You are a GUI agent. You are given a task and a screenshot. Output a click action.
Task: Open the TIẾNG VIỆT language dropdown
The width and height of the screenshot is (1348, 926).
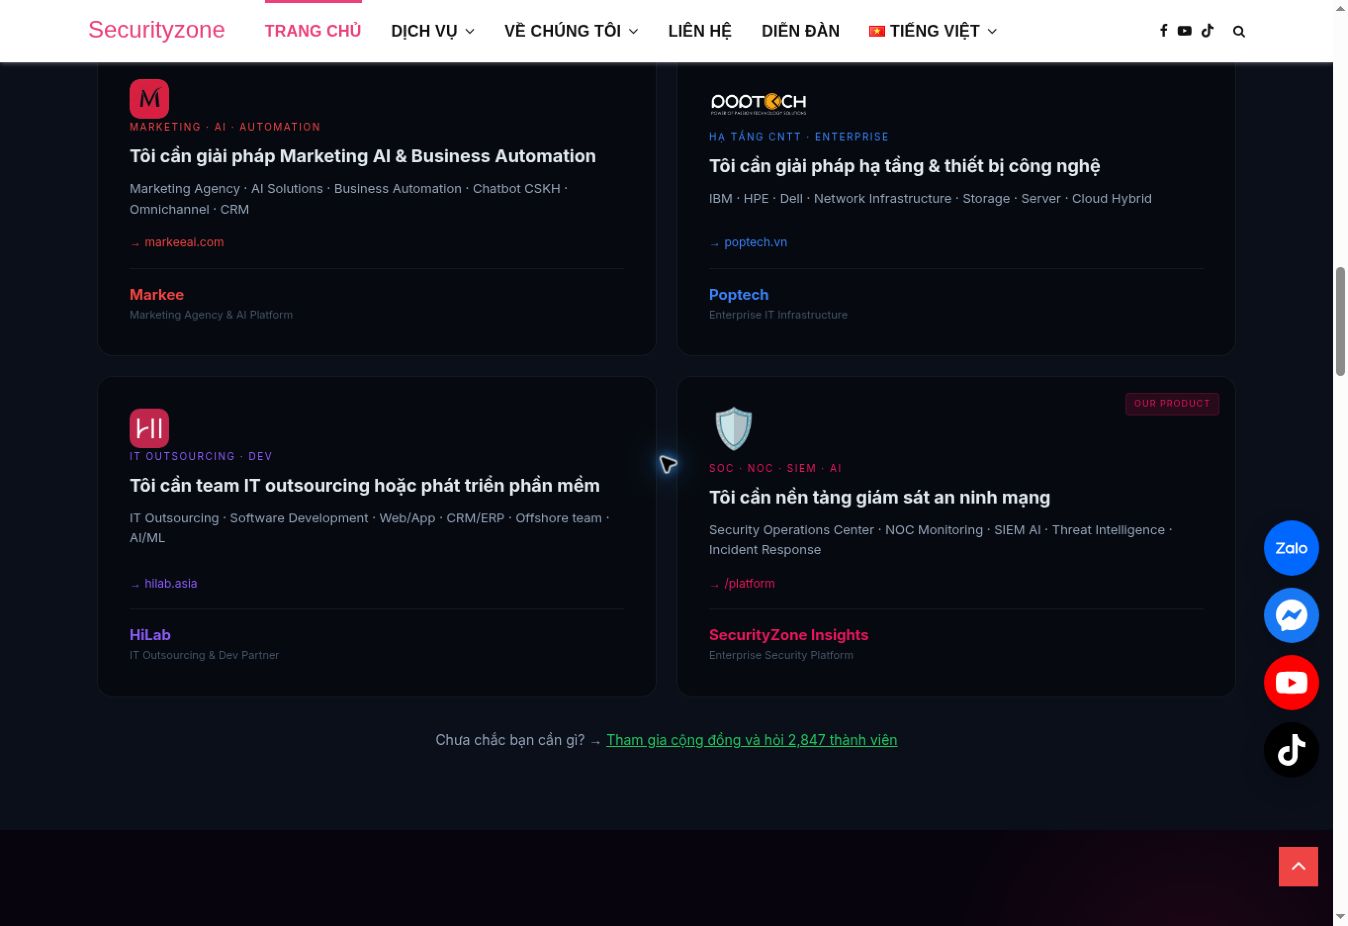click(x=933, y=31)
